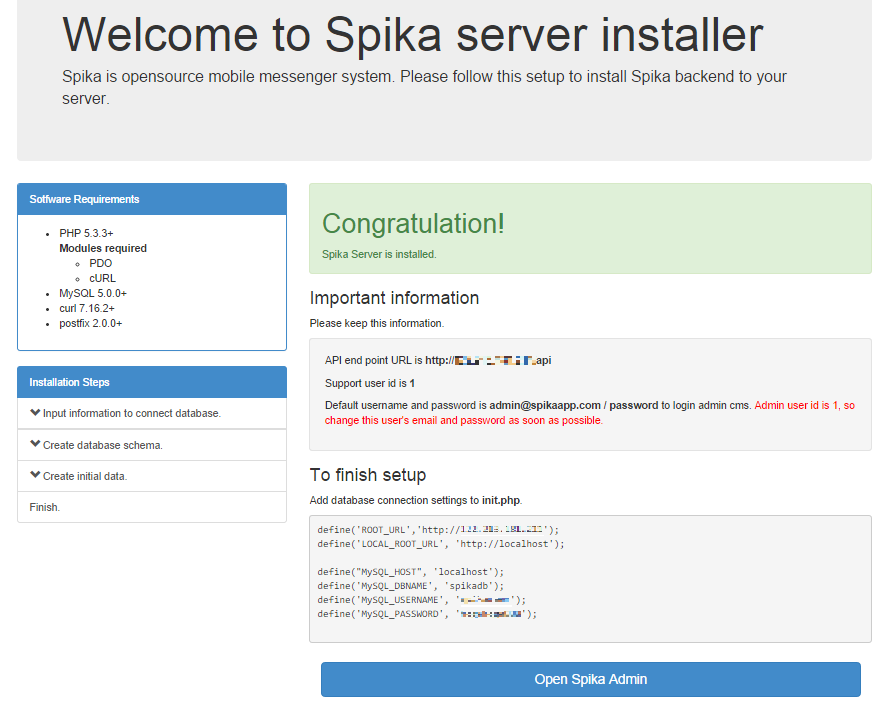Click the MySQL_PASSWORD define line
889x711 pixels.
click(427, 614)
